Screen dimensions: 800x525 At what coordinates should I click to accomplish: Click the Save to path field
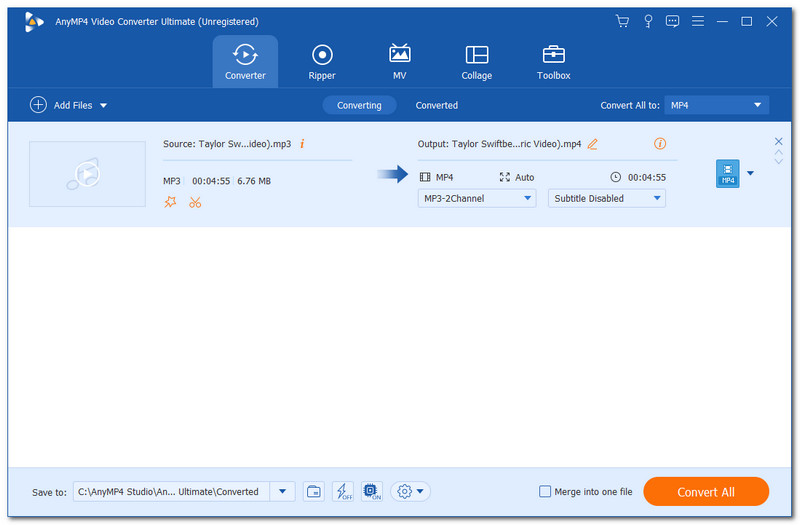coord(171,492)
